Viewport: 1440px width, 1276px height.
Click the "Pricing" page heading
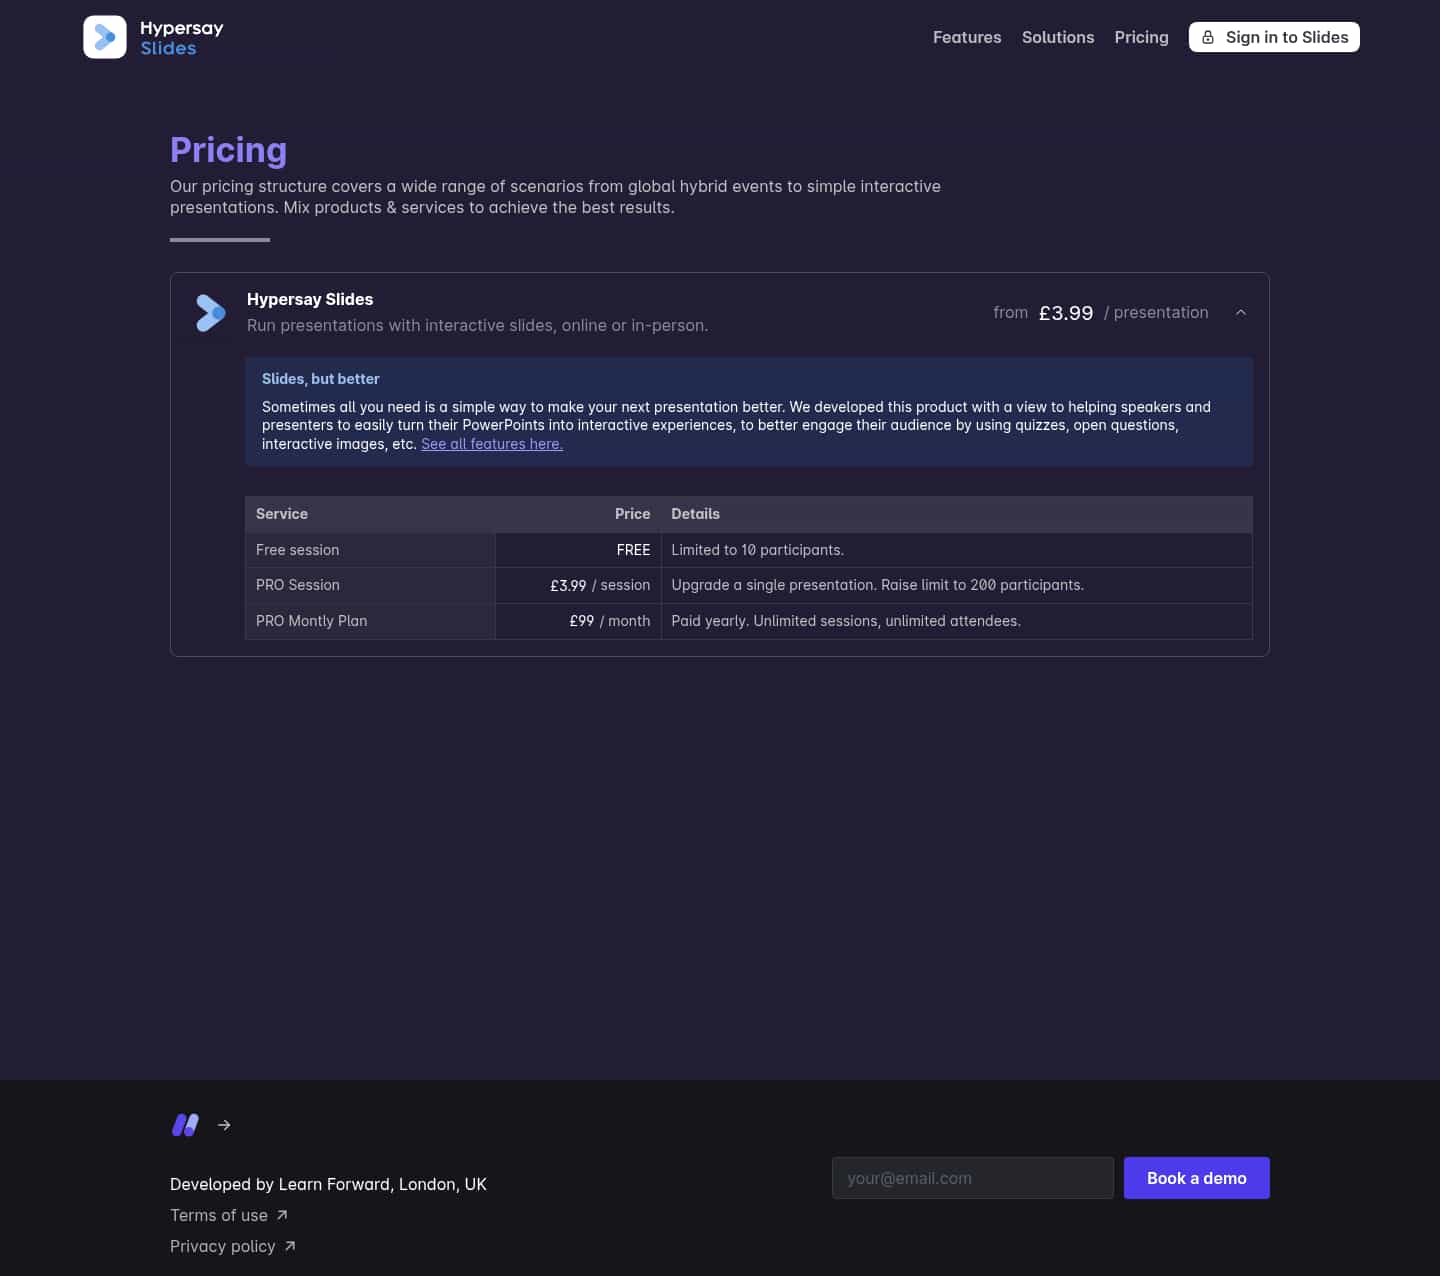(x=229, y=150)
